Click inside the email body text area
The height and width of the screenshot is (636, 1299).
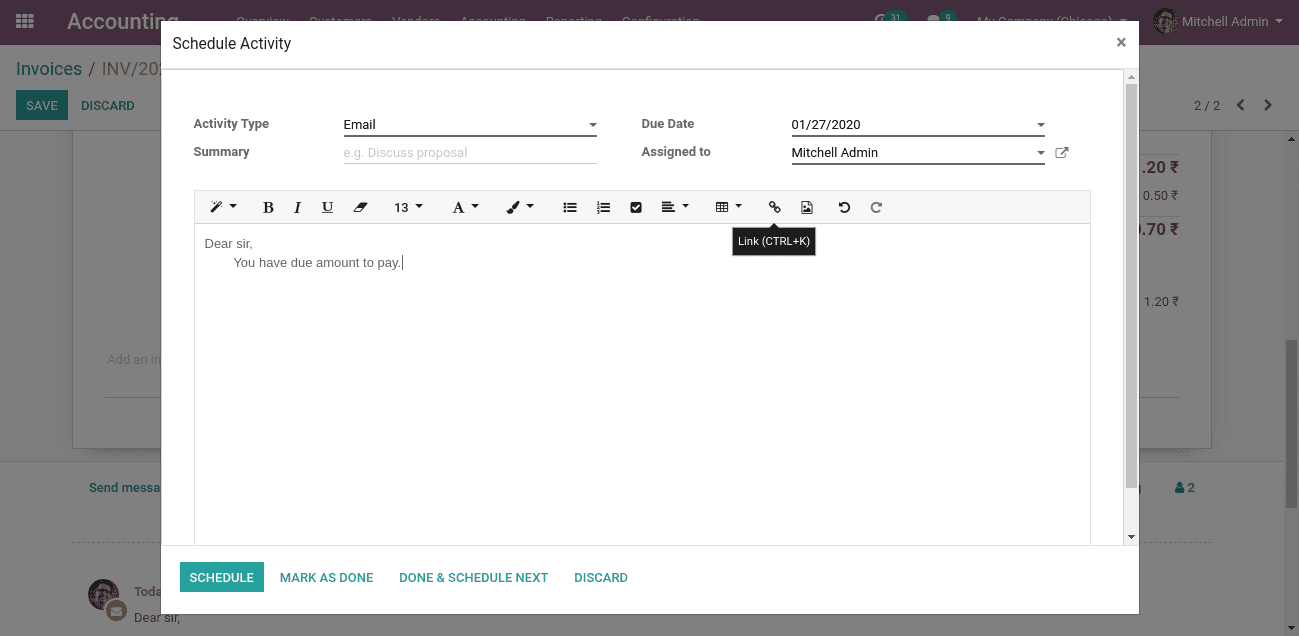pos(642,385)
